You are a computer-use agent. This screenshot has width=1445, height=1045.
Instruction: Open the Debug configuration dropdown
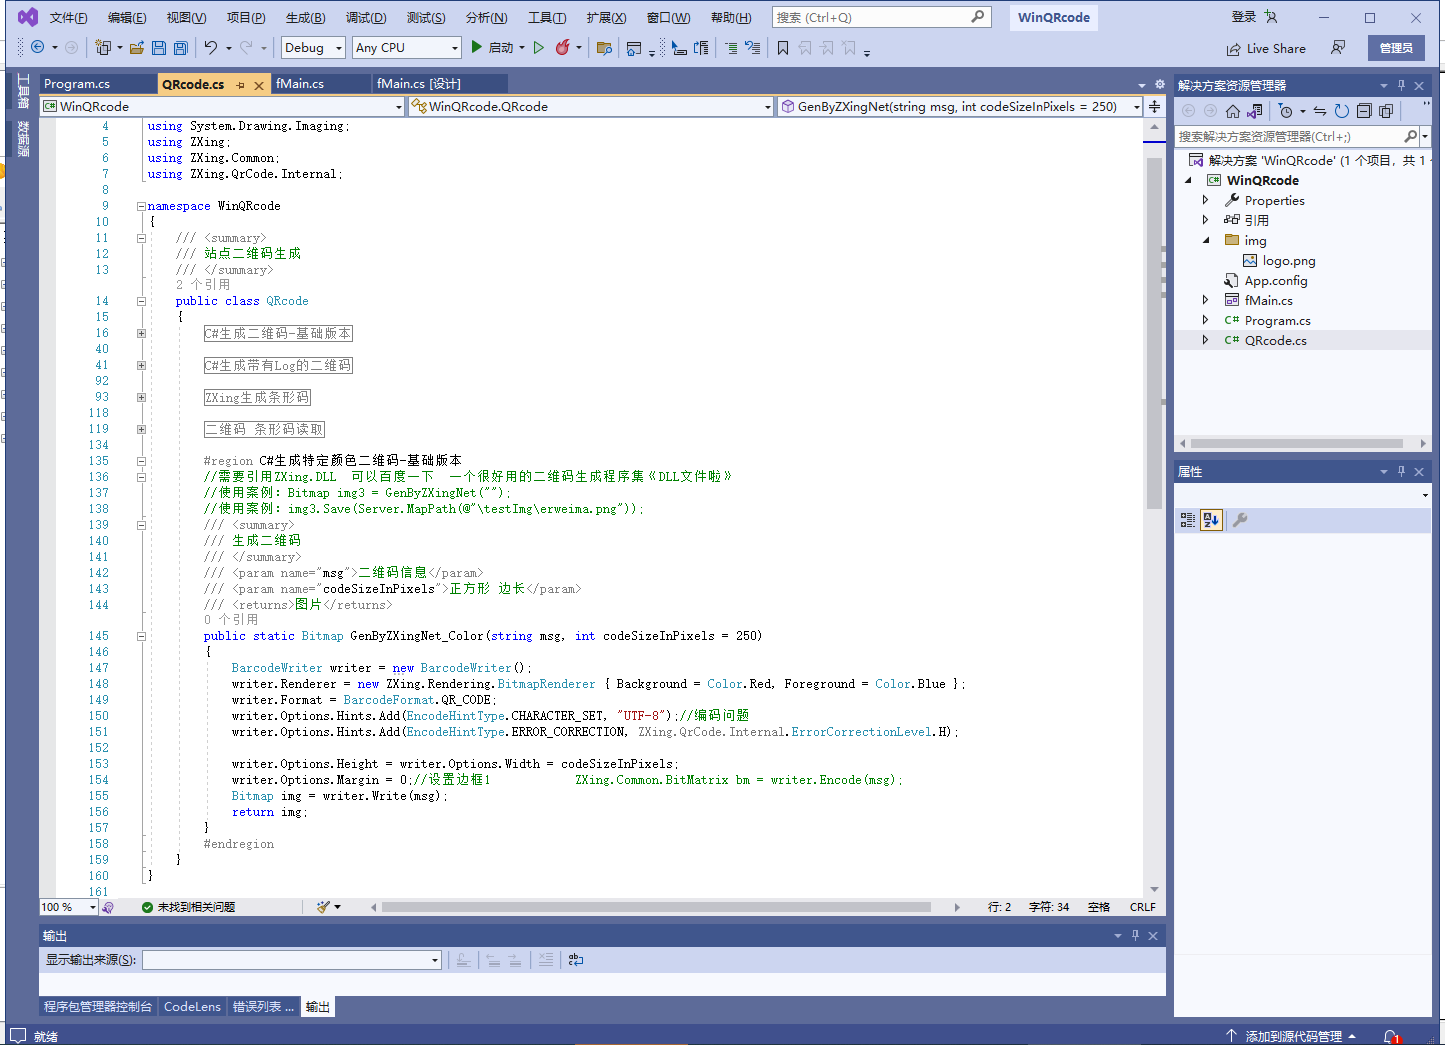[313, 47]
